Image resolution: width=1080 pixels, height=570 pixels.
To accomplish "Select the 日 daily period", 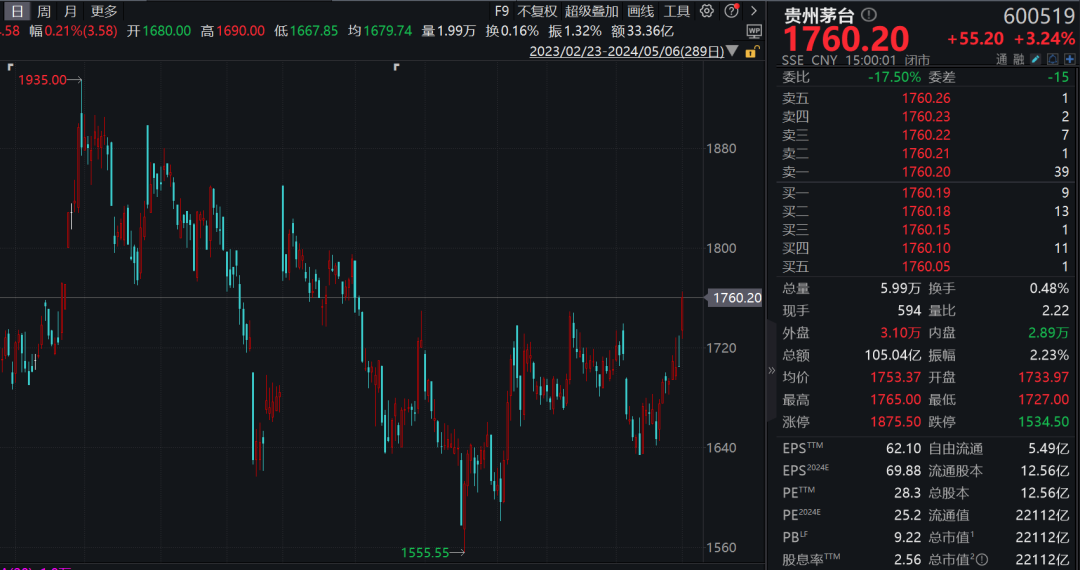I will [x=17, y=11].
